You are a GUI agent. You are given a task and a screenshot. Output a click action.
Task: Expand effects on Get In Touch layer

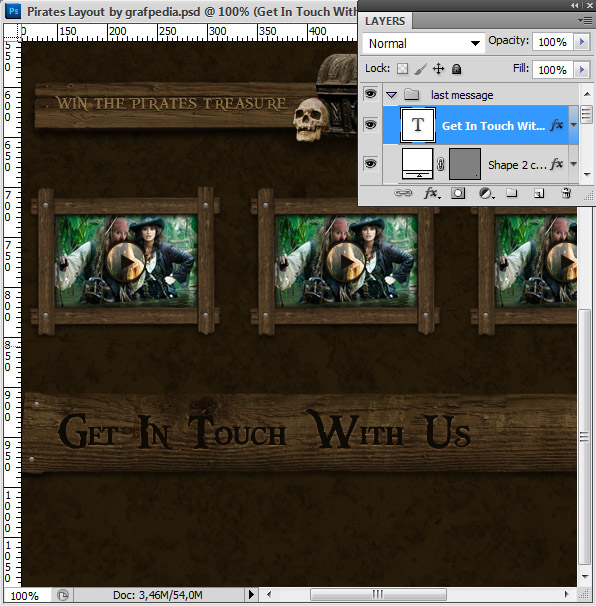point(573,125)
